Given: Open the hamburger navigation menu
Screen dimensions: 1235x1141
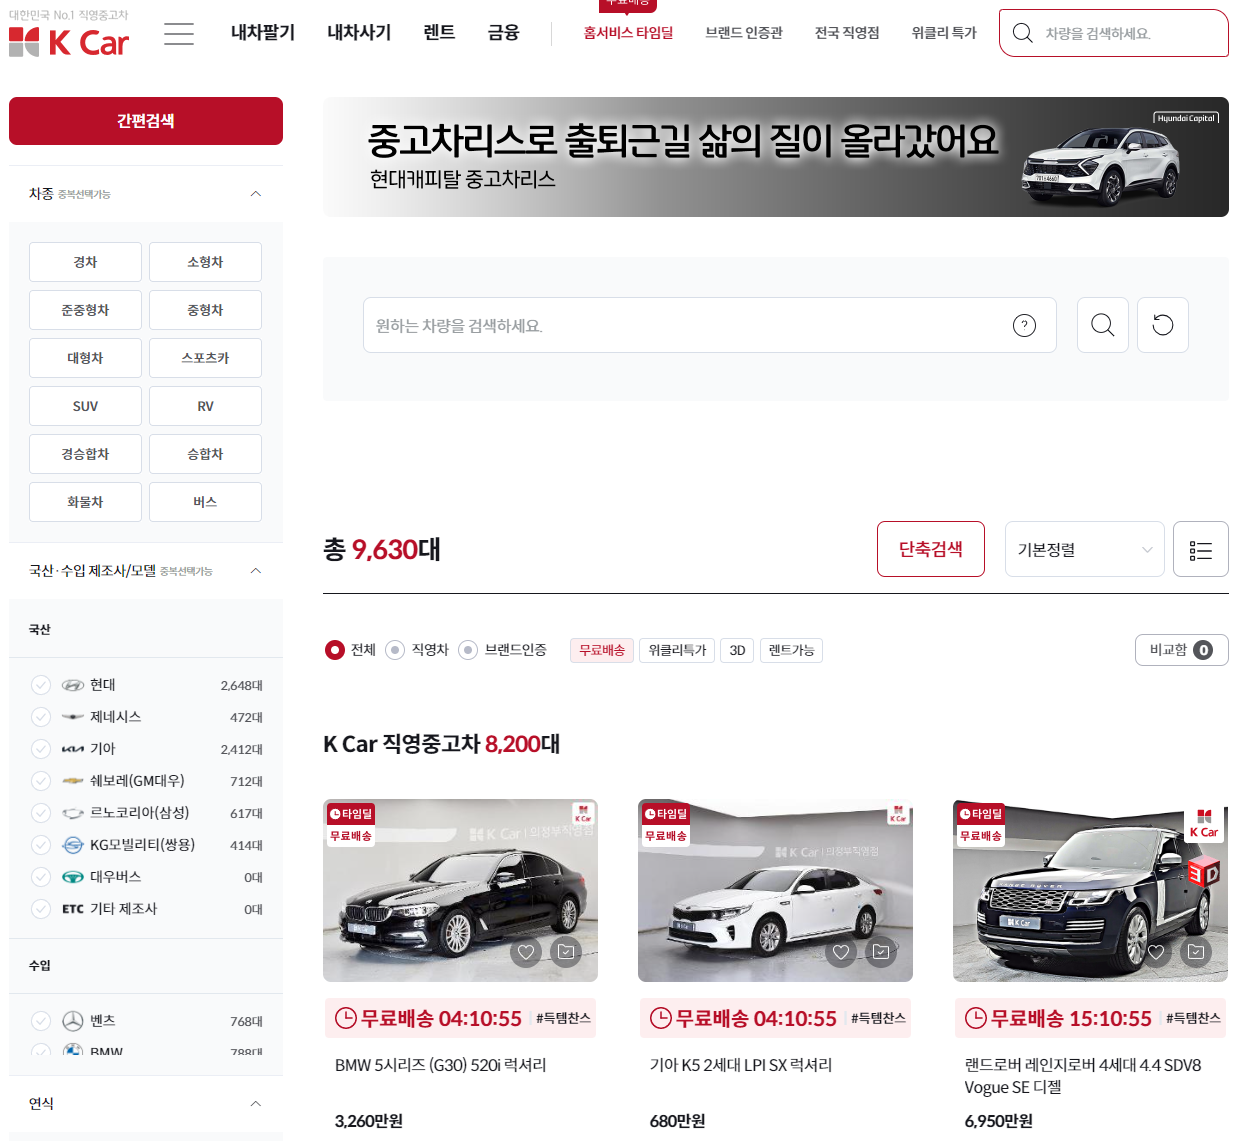Looking at the screenshot, I should point(178,33).
